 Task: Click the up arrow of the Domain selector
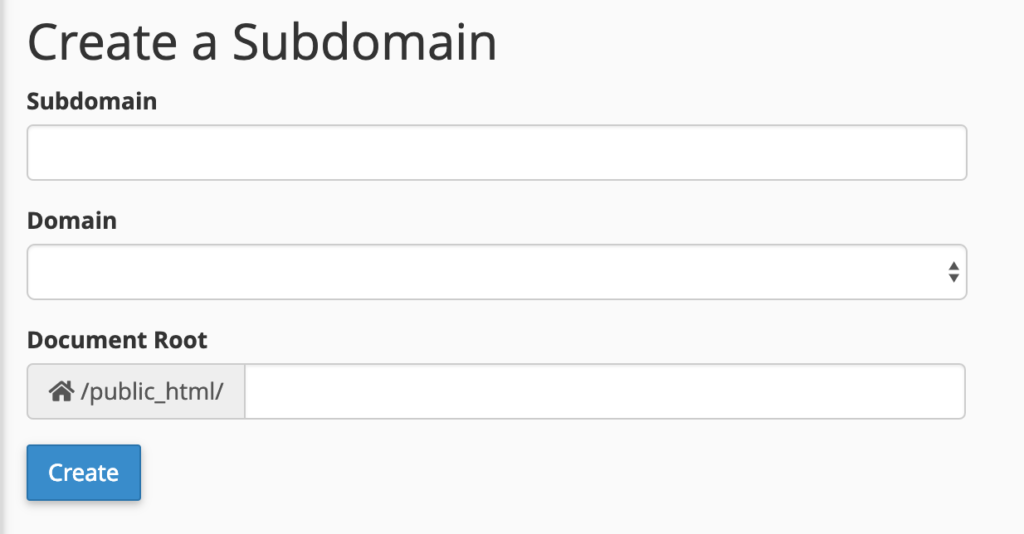[953, 266]
